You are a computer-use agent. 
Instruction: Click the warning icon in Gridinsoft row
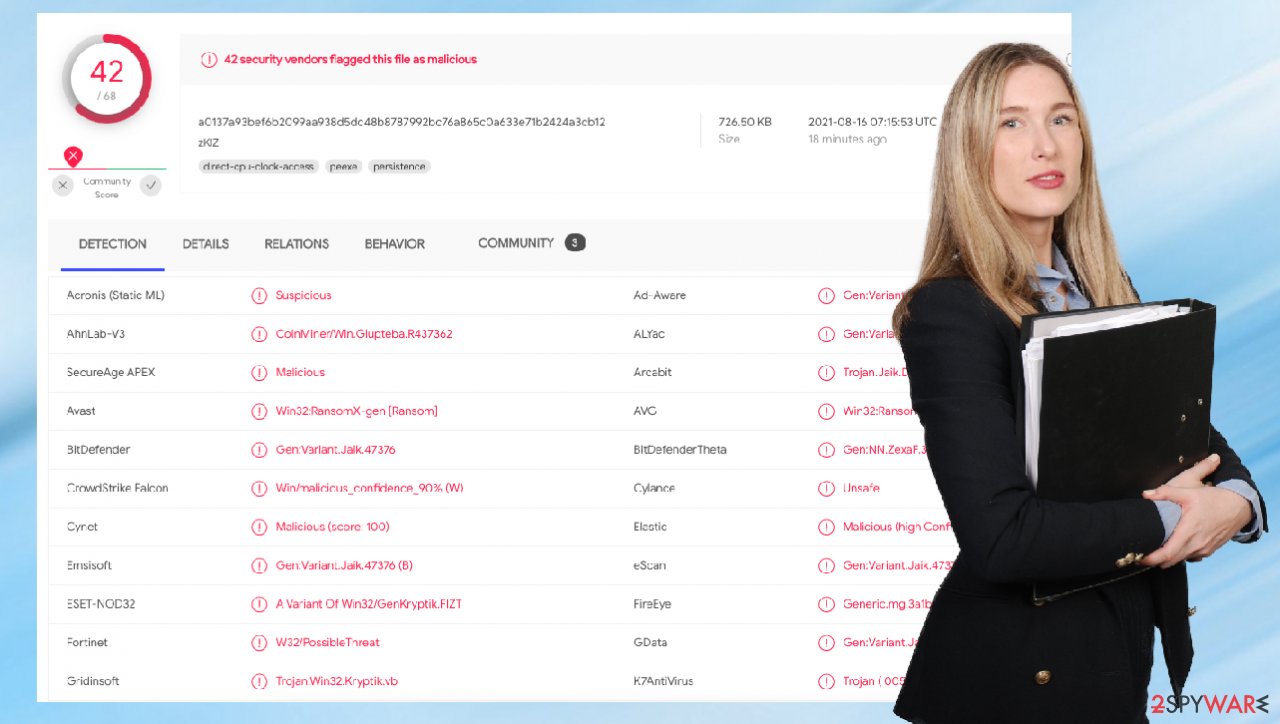(259, 681)
